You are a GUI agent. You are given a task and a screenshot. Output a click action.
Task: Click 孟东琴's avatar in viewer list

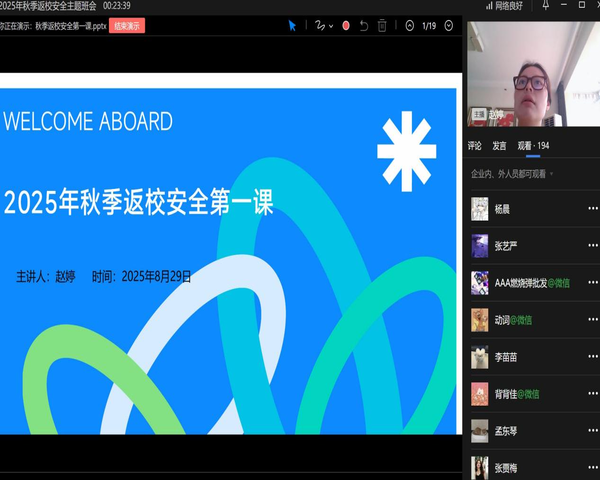tap(480, 430)
